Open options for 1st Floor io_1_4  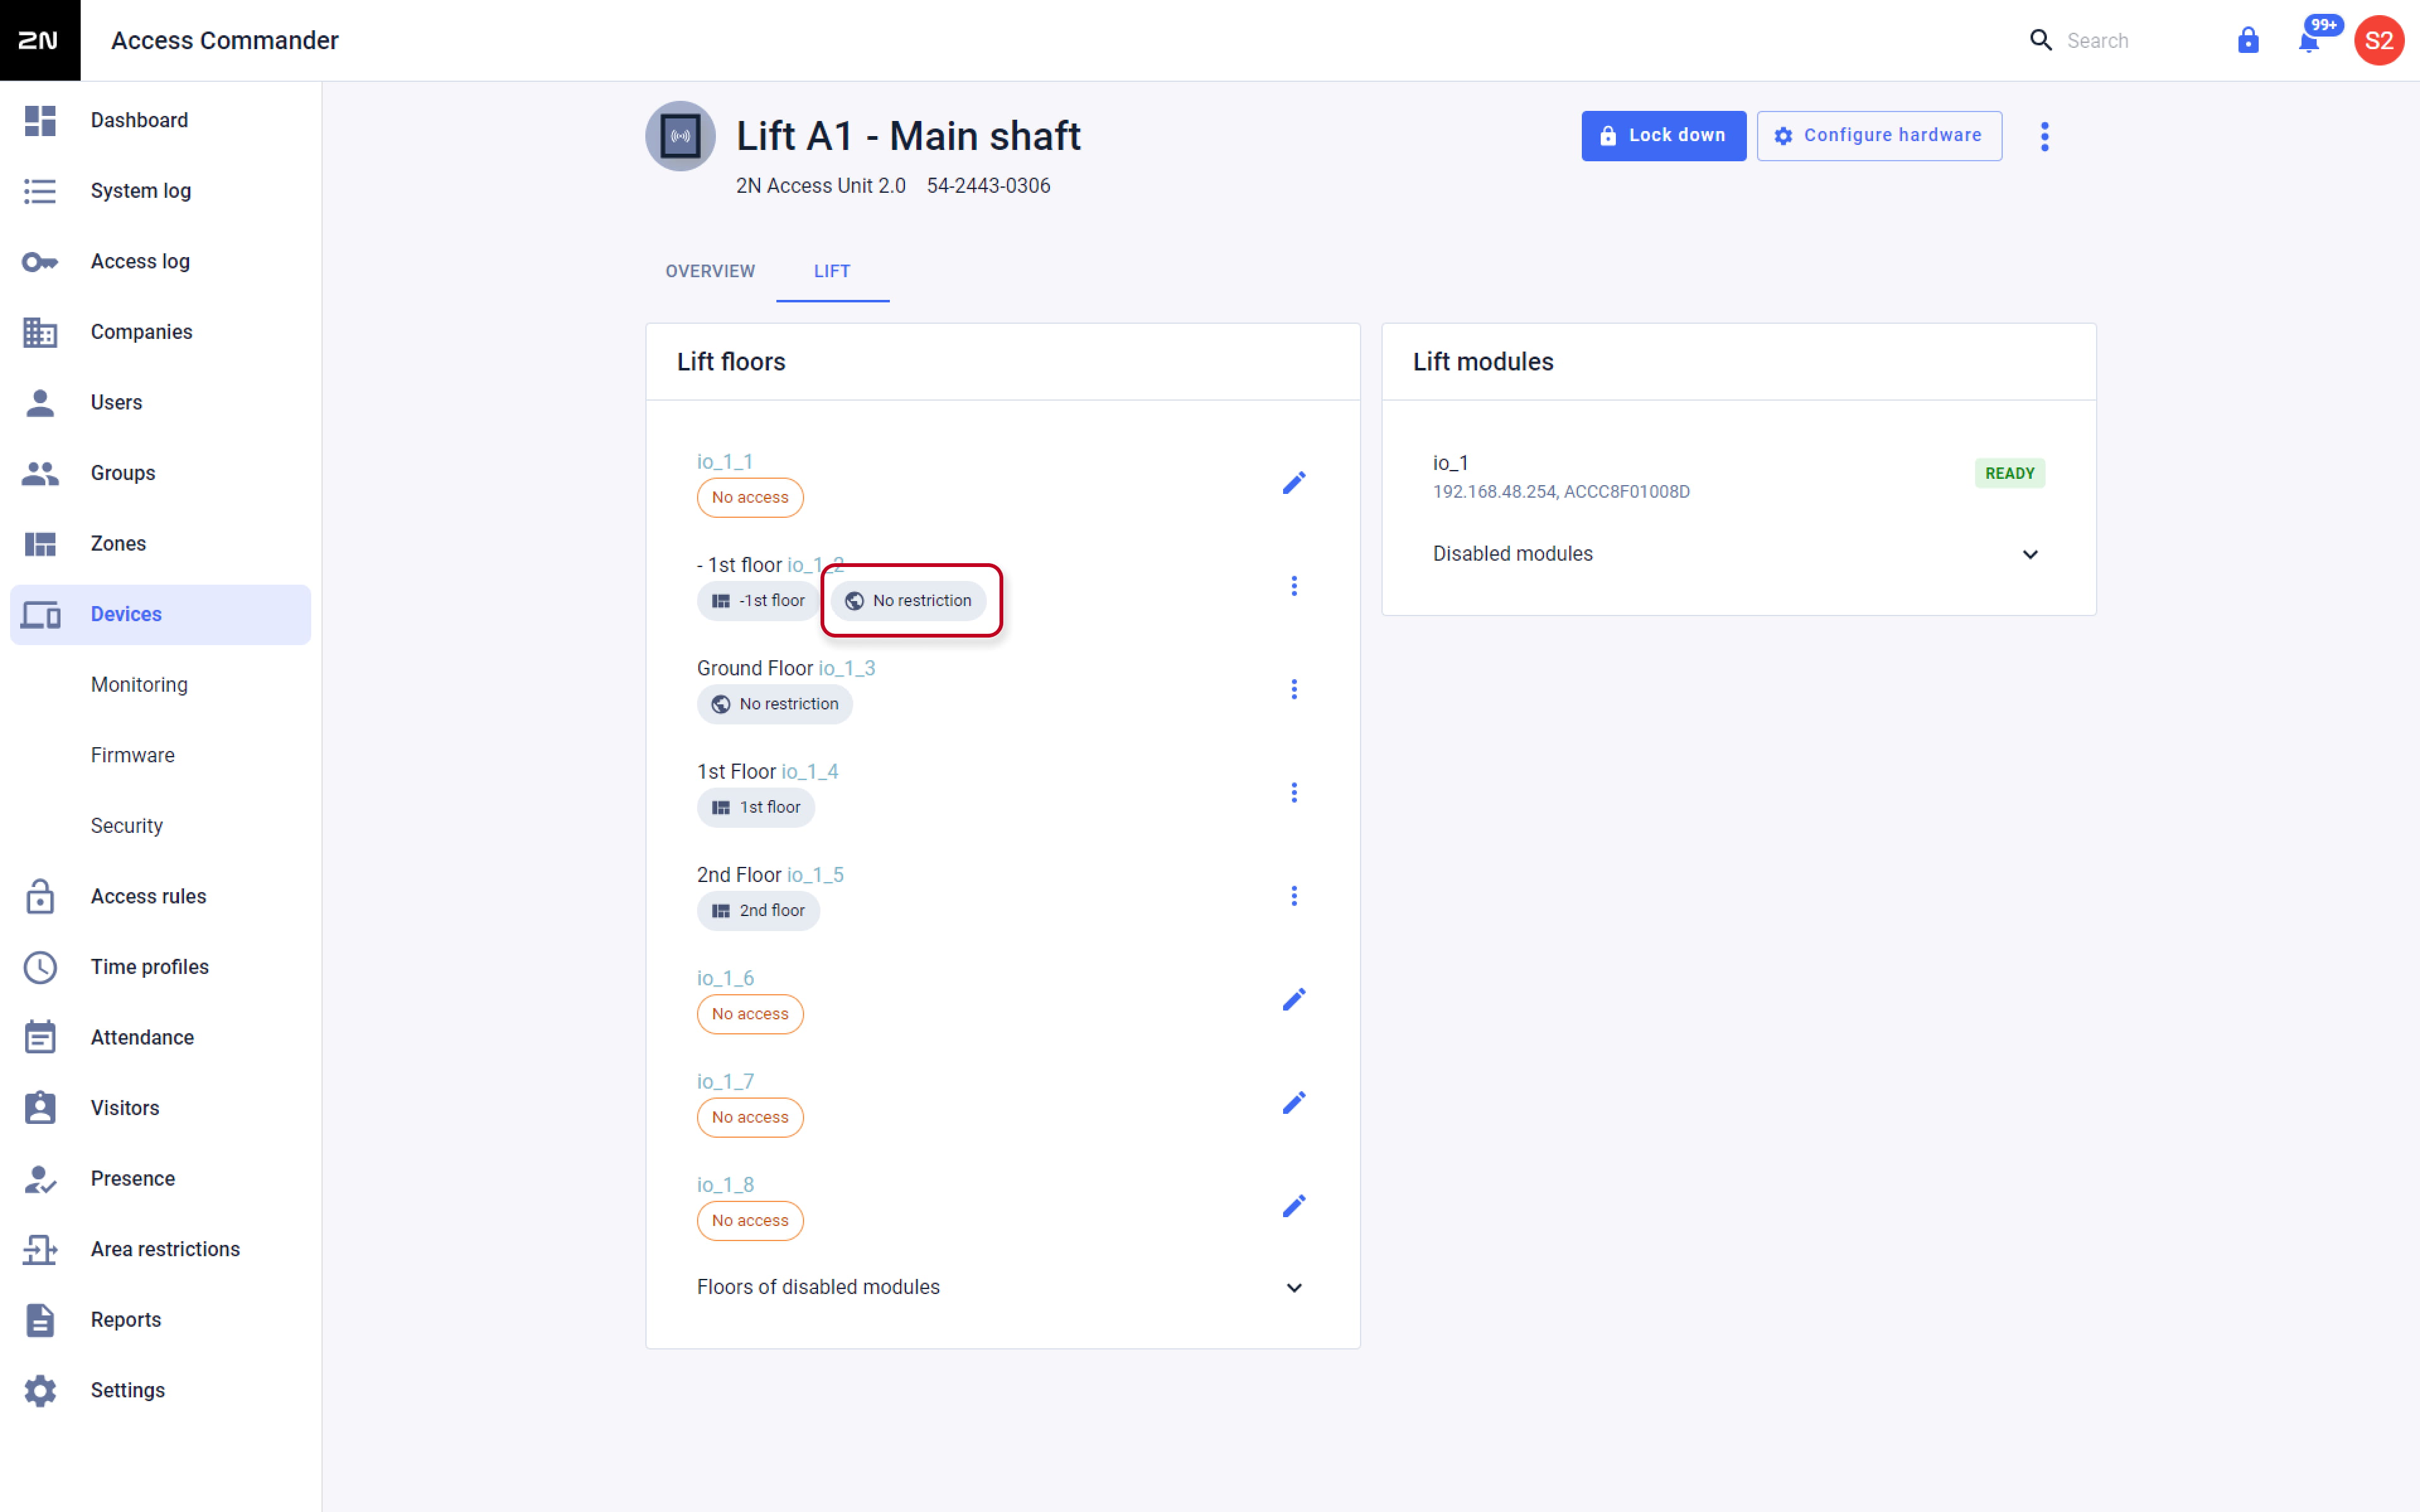click(1294, 793)
